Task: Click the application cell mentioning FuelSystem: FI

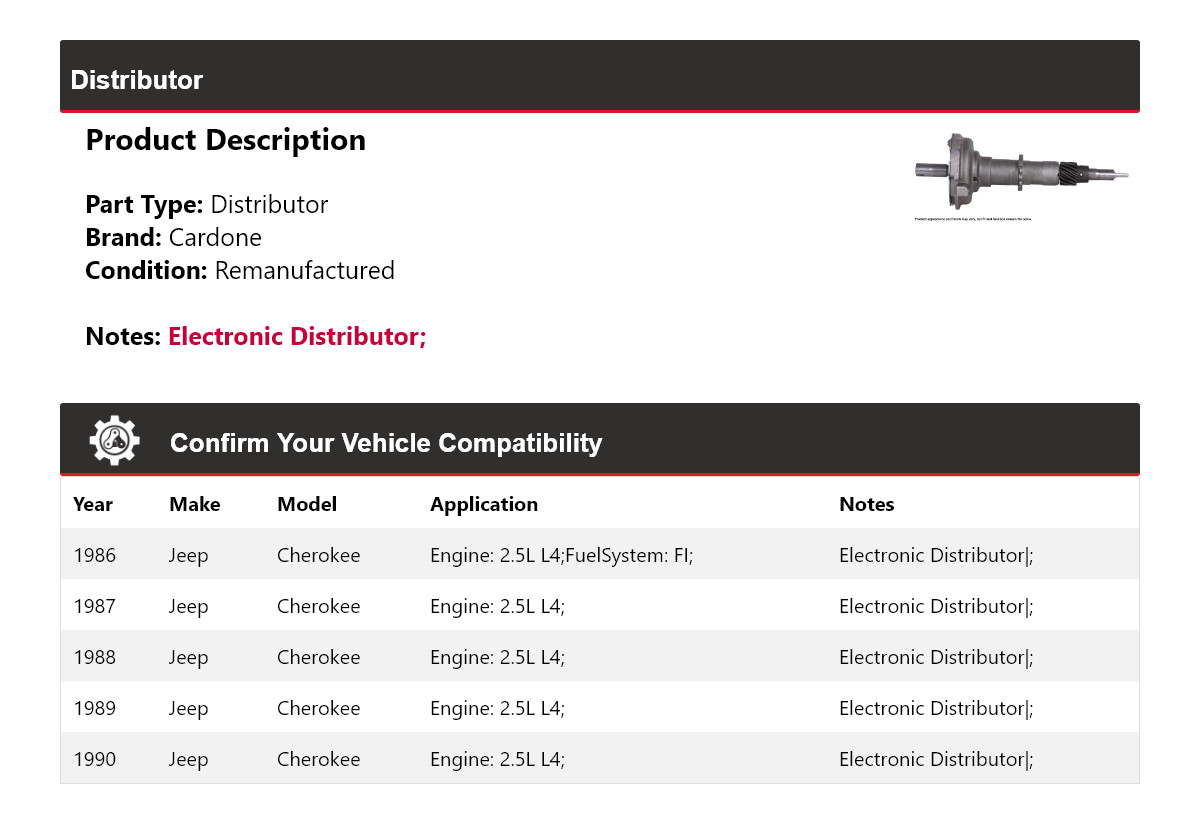Action: pyautogui.click(x=561, y=555)
